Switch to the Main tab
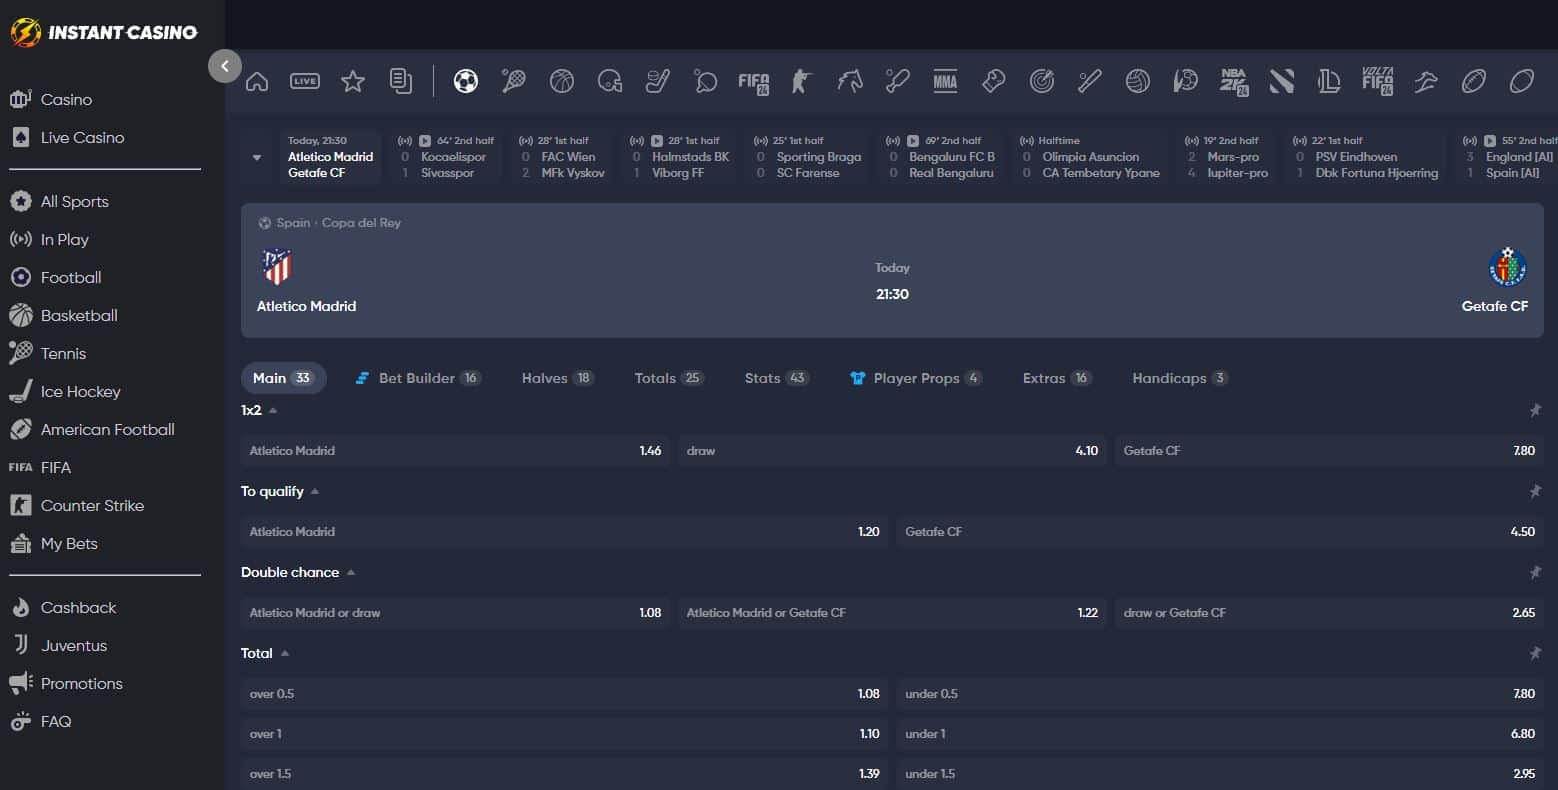Viewport: 1558px width, 790px height. [283, 378]
